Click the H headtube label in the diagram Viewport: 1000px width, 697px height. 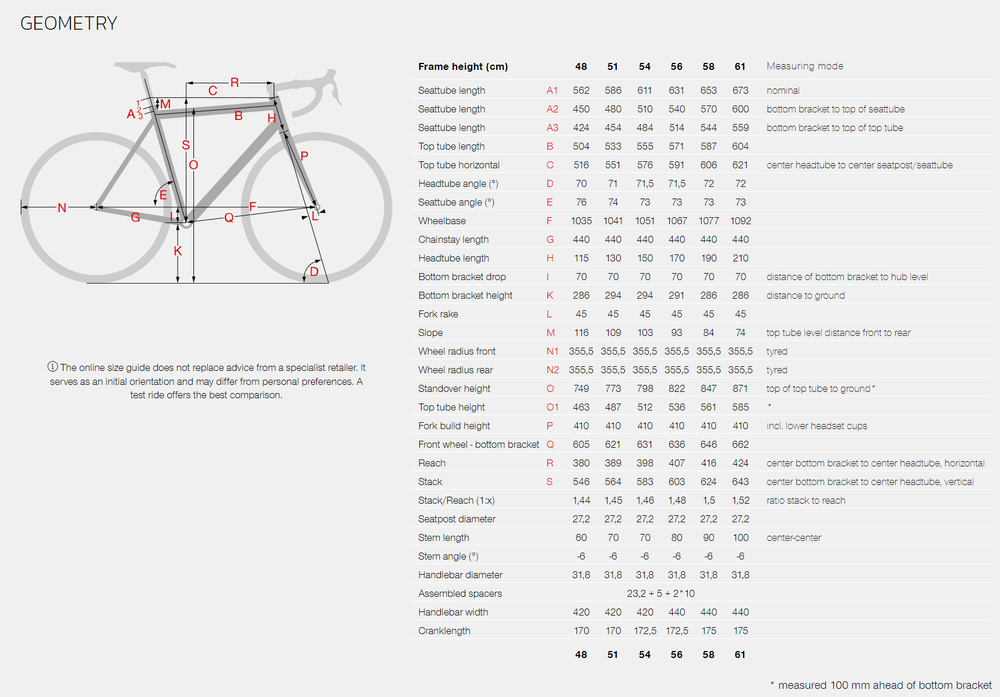pos(271,119)
